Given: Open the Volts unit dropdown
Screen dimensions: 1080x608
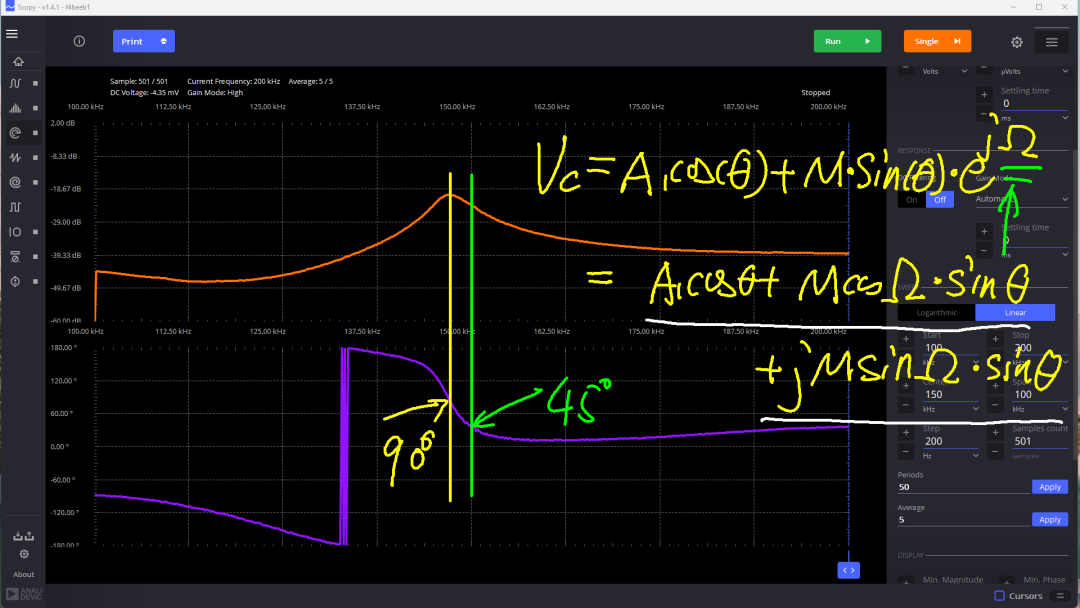Looking at the screenshot, I should point(945,71).
